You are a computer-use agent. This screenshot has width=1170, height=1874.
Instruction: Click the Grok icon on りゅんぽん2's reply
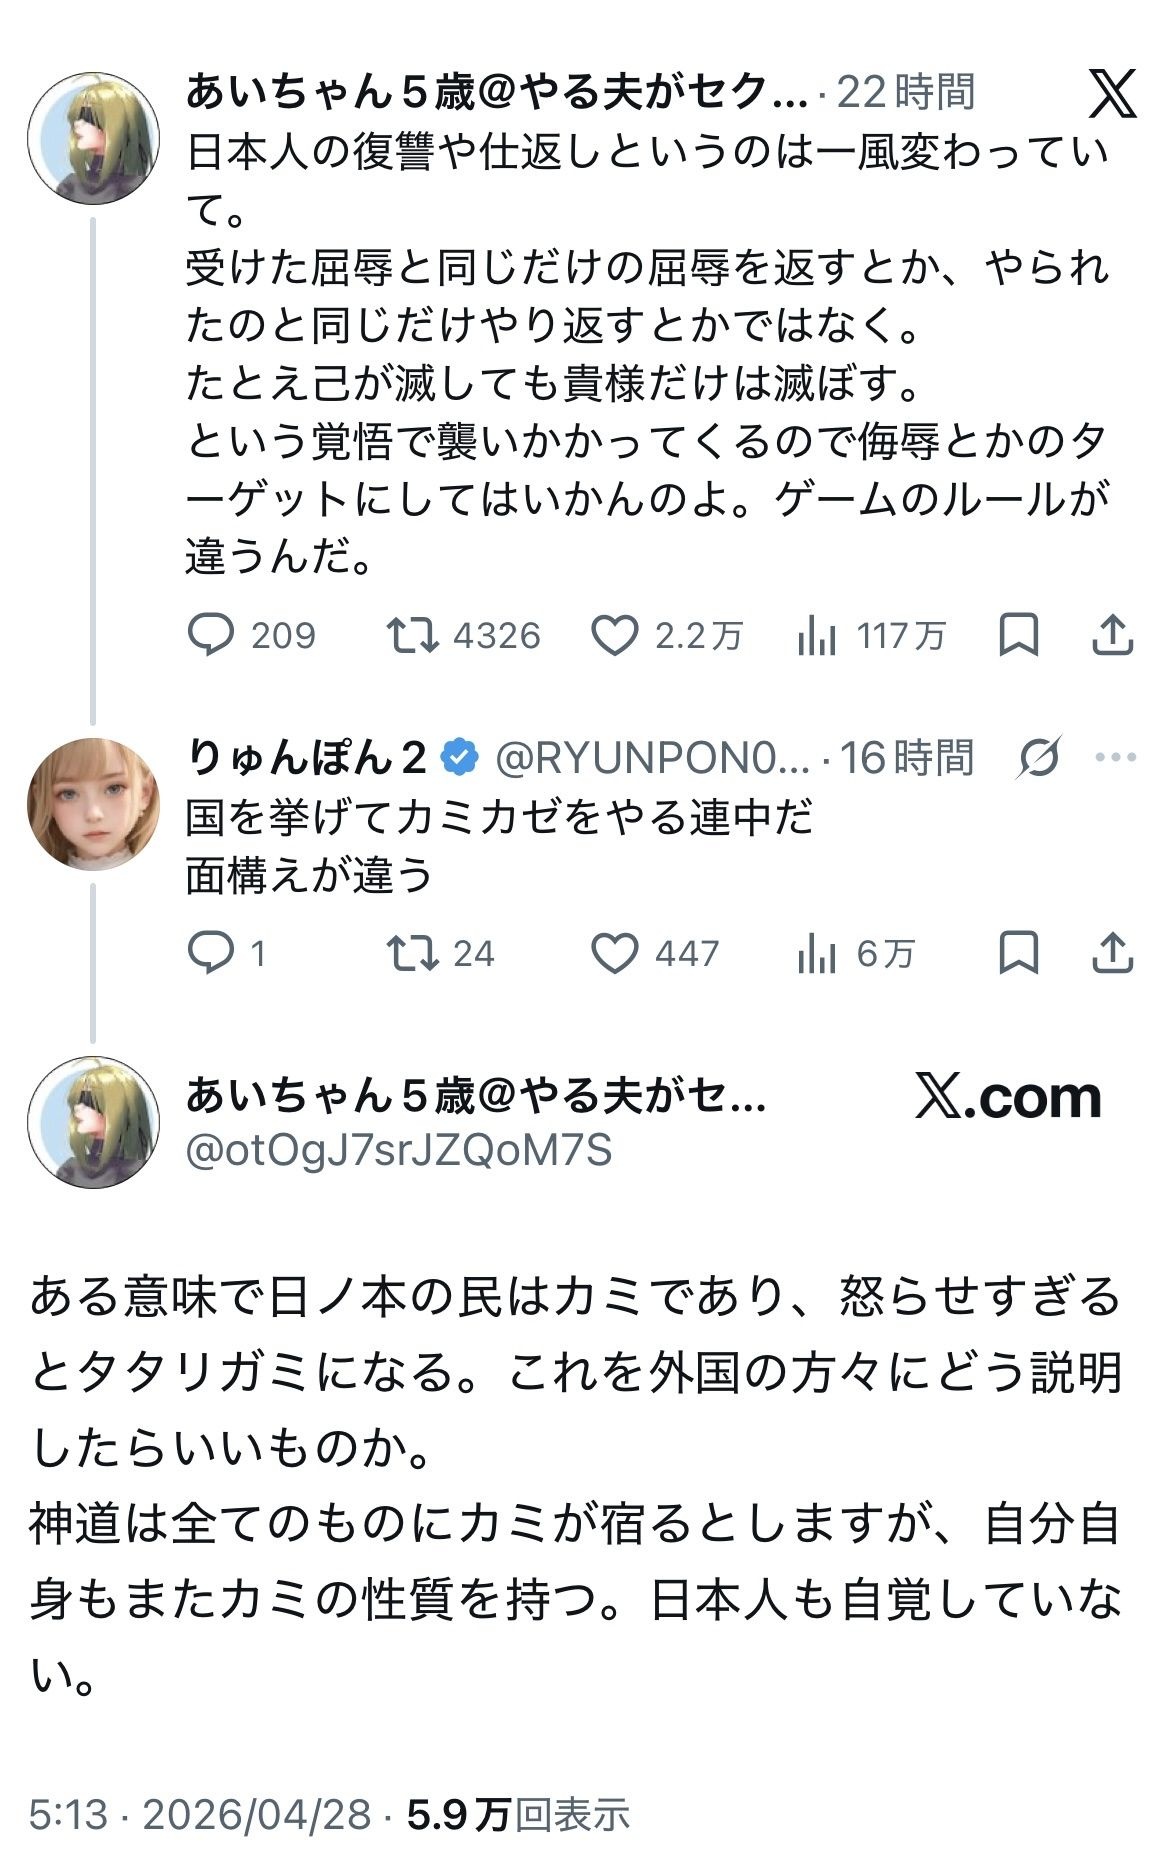tap(1039, 758)
